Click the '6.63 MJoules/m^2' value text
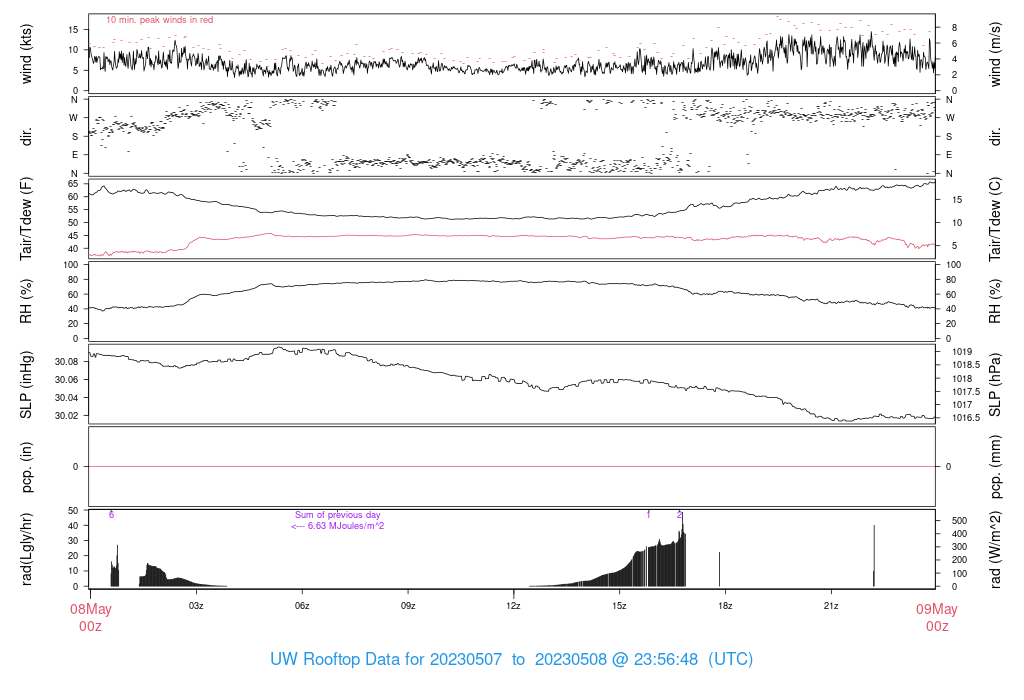Viewport: 1024px width, 700px height. pyautogui.click(x=346, y=526)
